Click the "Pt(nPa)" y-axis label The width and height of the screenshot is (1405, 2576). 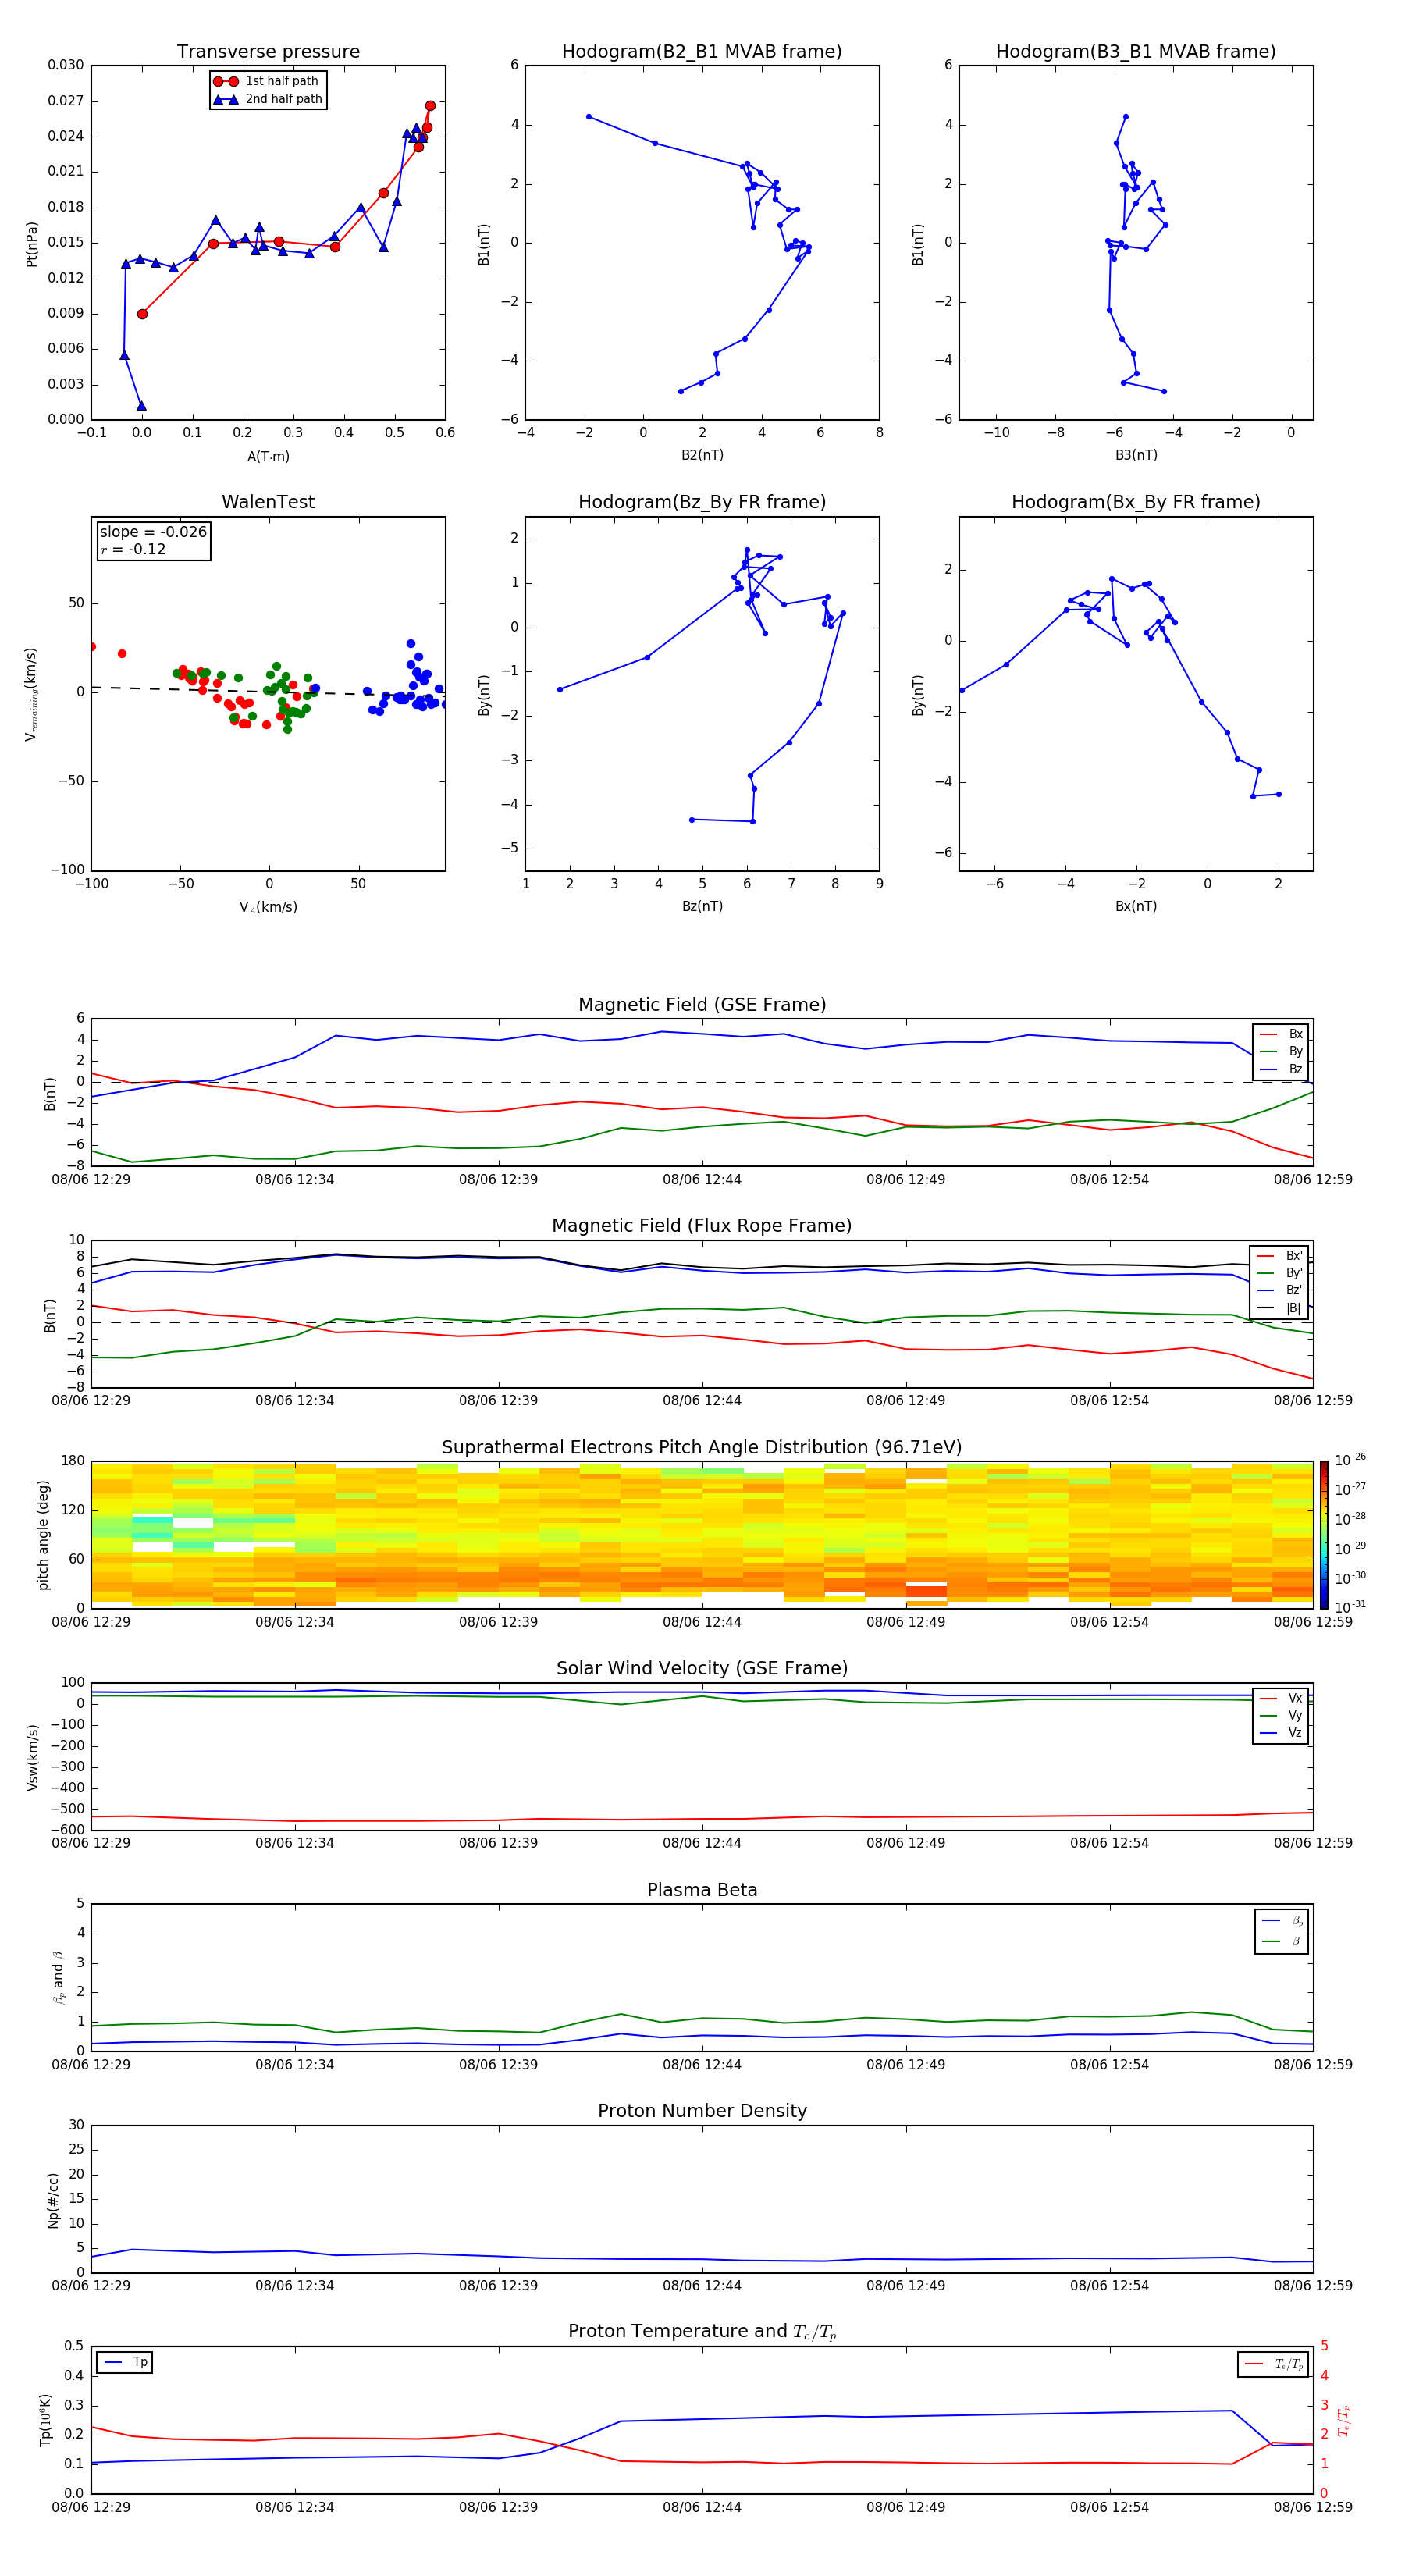point(31,244)
